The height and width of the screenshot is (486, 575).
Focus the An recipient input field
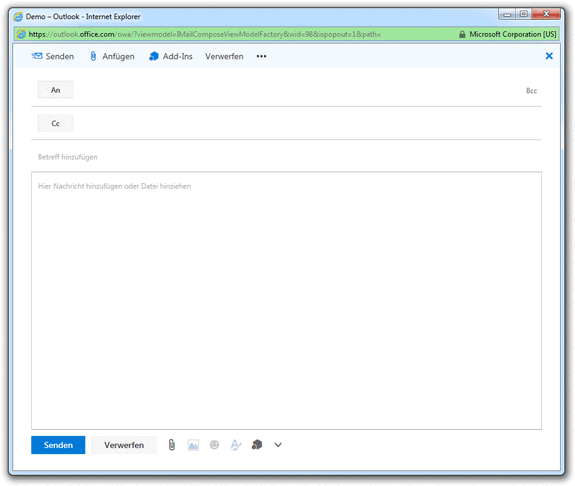[299, 90]
